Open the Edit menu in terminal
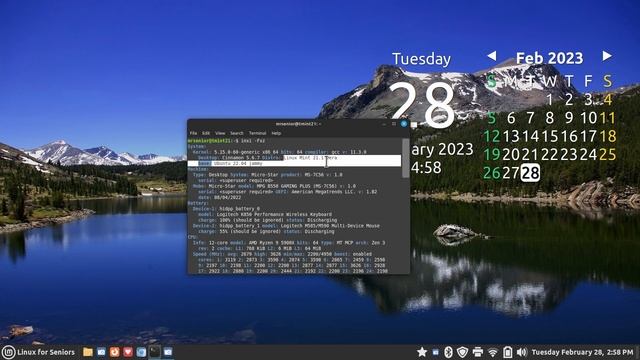The image size is (640, 360). point(206,133)
